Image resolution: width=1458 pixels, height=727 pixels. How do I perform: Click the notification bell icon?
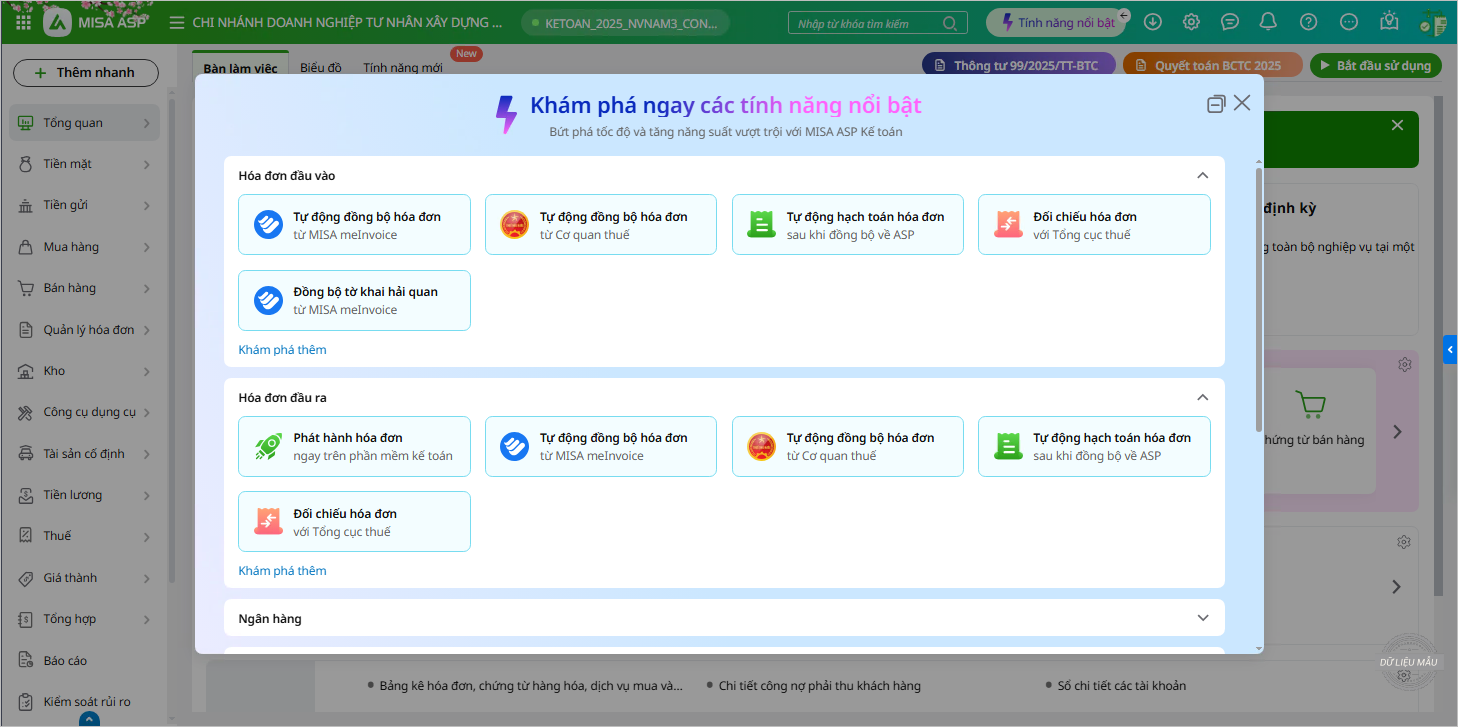tap(1268, 22)
